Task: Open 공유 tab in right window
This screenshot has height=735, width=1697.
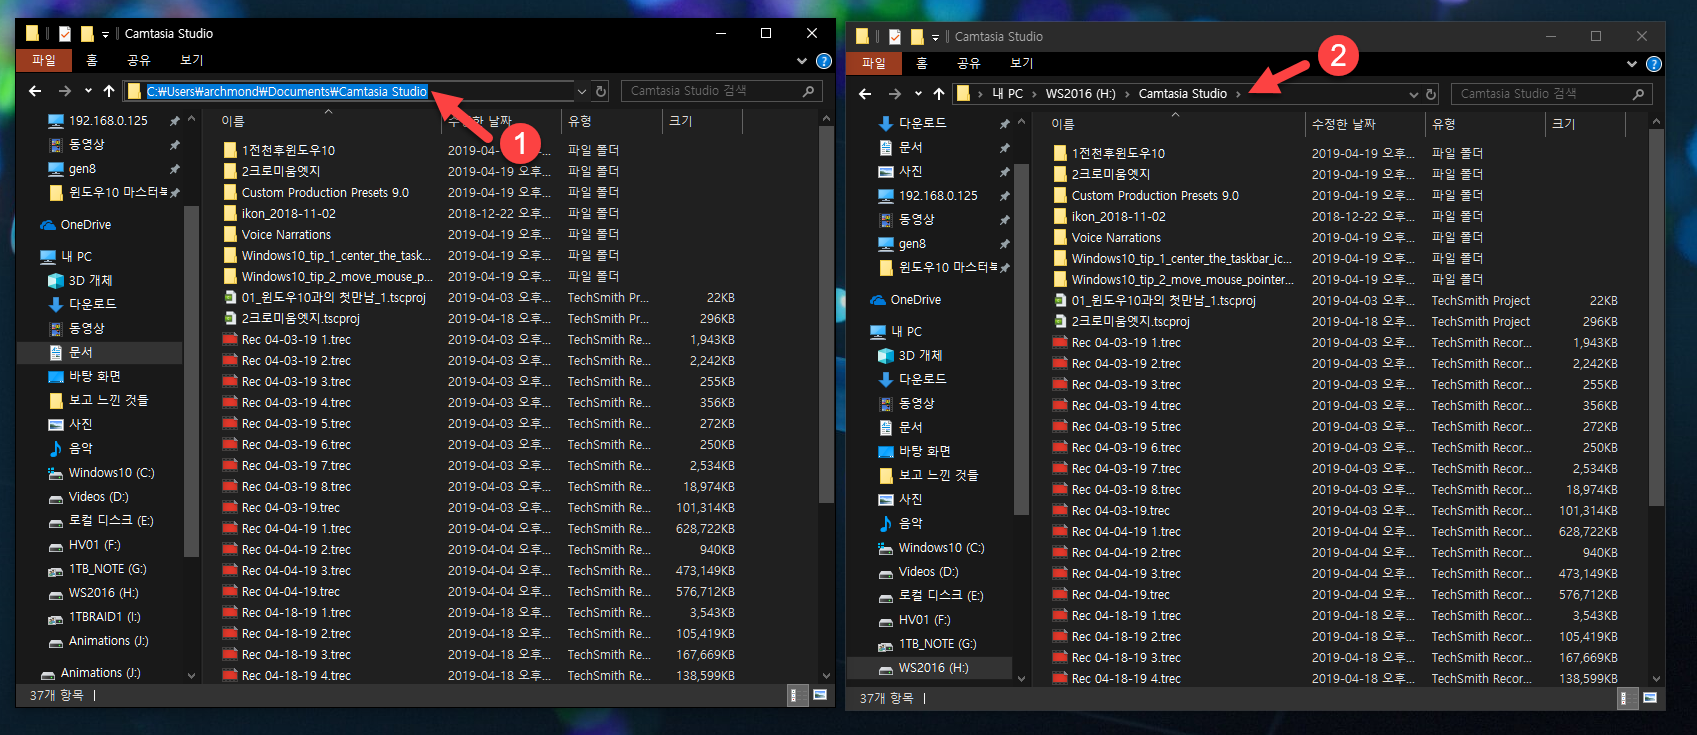Action: pyautogui.click(x=968, y=64)
